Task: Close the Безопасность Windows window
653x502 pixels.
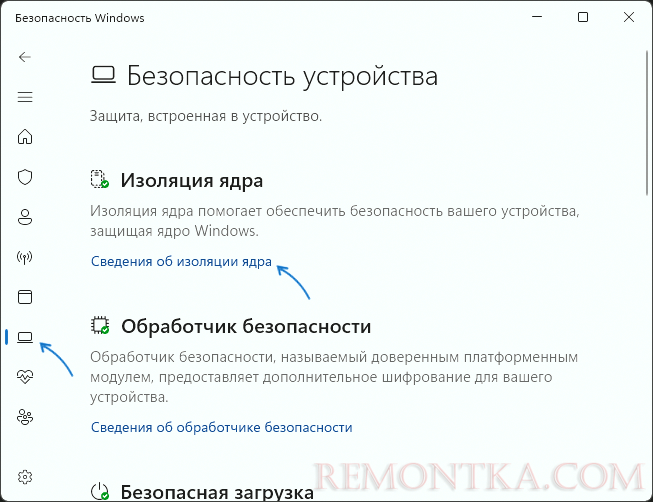Action: (x=629, y=17)
